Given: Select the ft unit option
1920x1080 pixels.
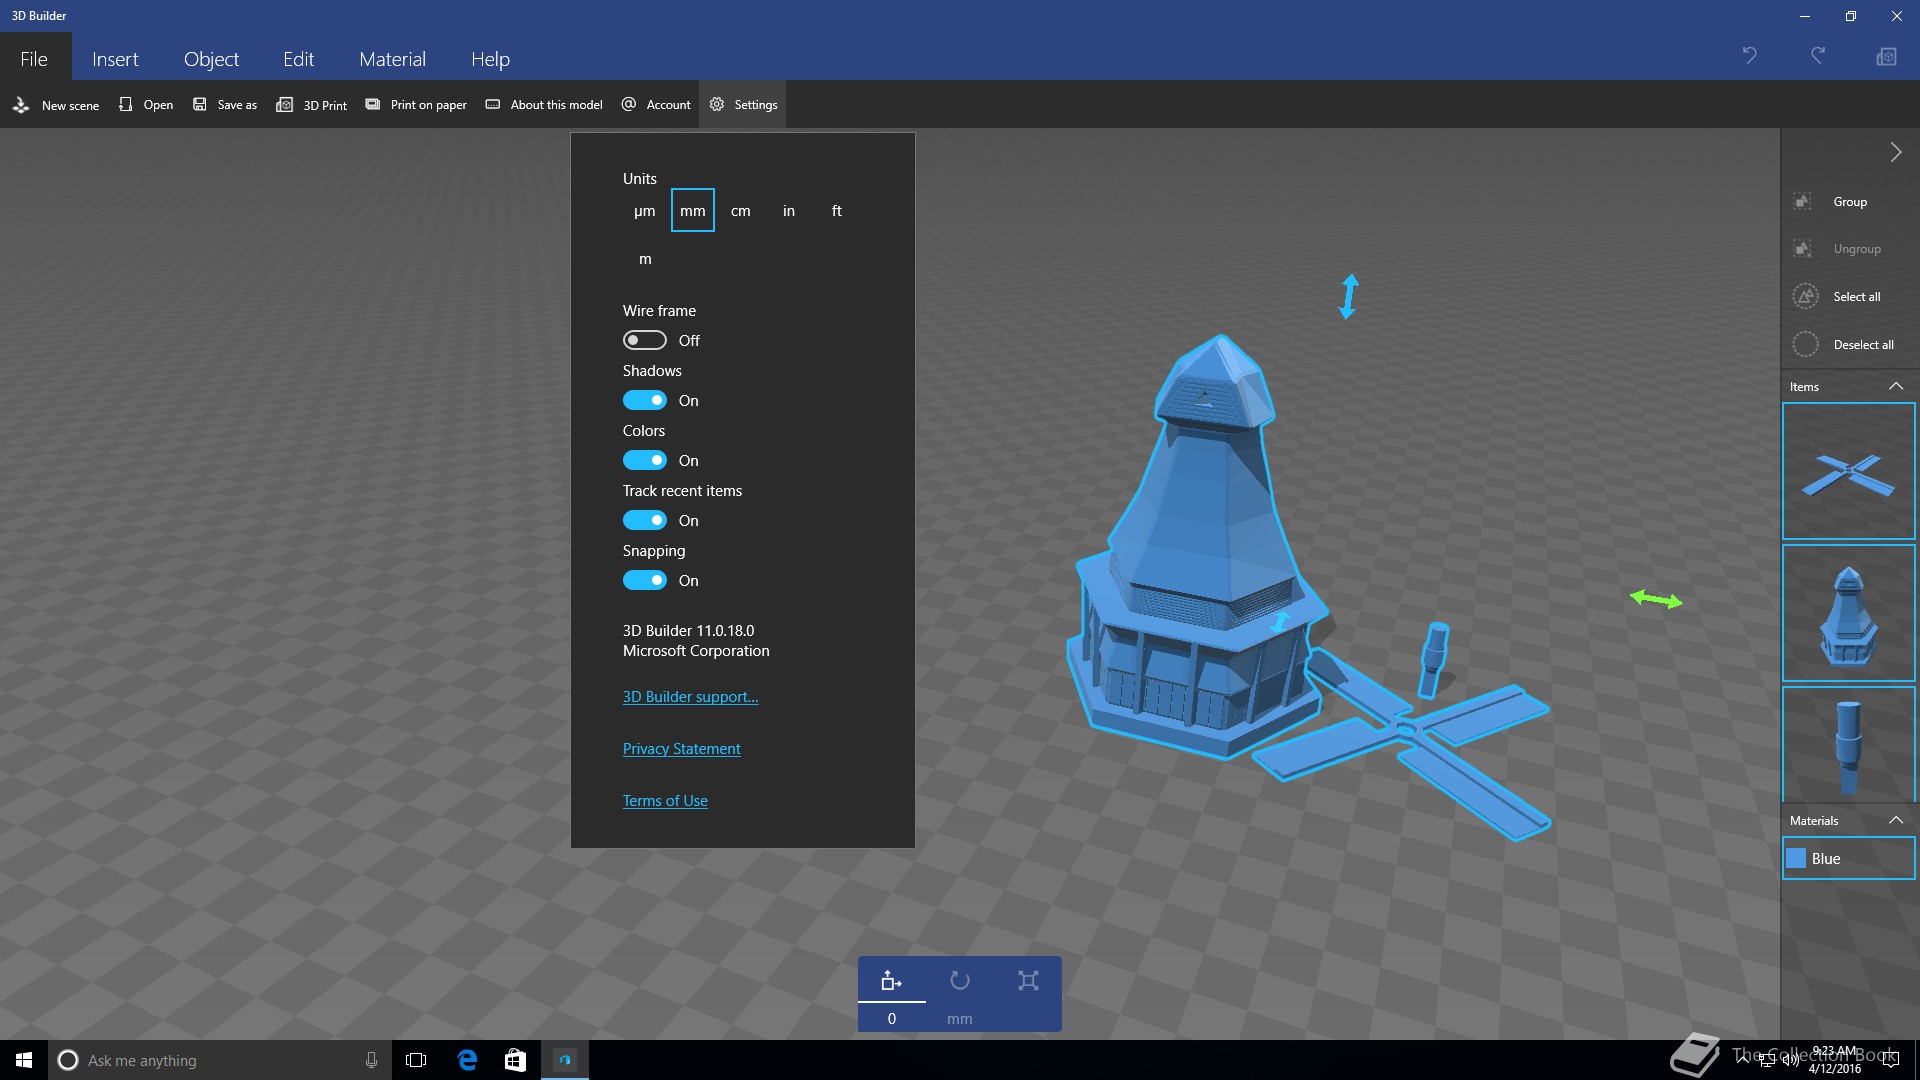Looking at the screenshot, I should 837,210.
